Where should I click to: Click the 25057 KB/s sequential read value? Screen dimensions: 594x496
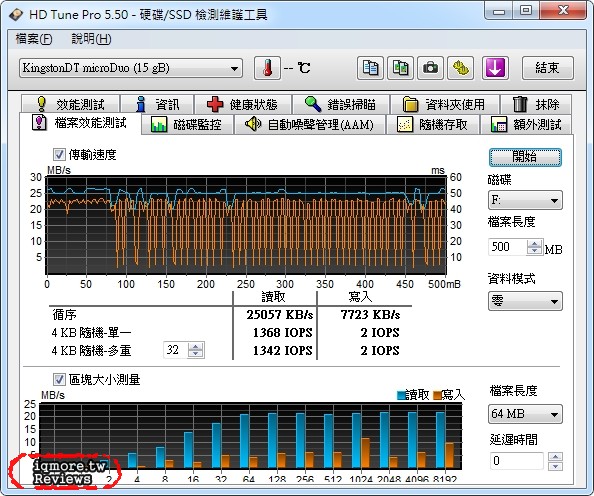[x=280, y=315]
